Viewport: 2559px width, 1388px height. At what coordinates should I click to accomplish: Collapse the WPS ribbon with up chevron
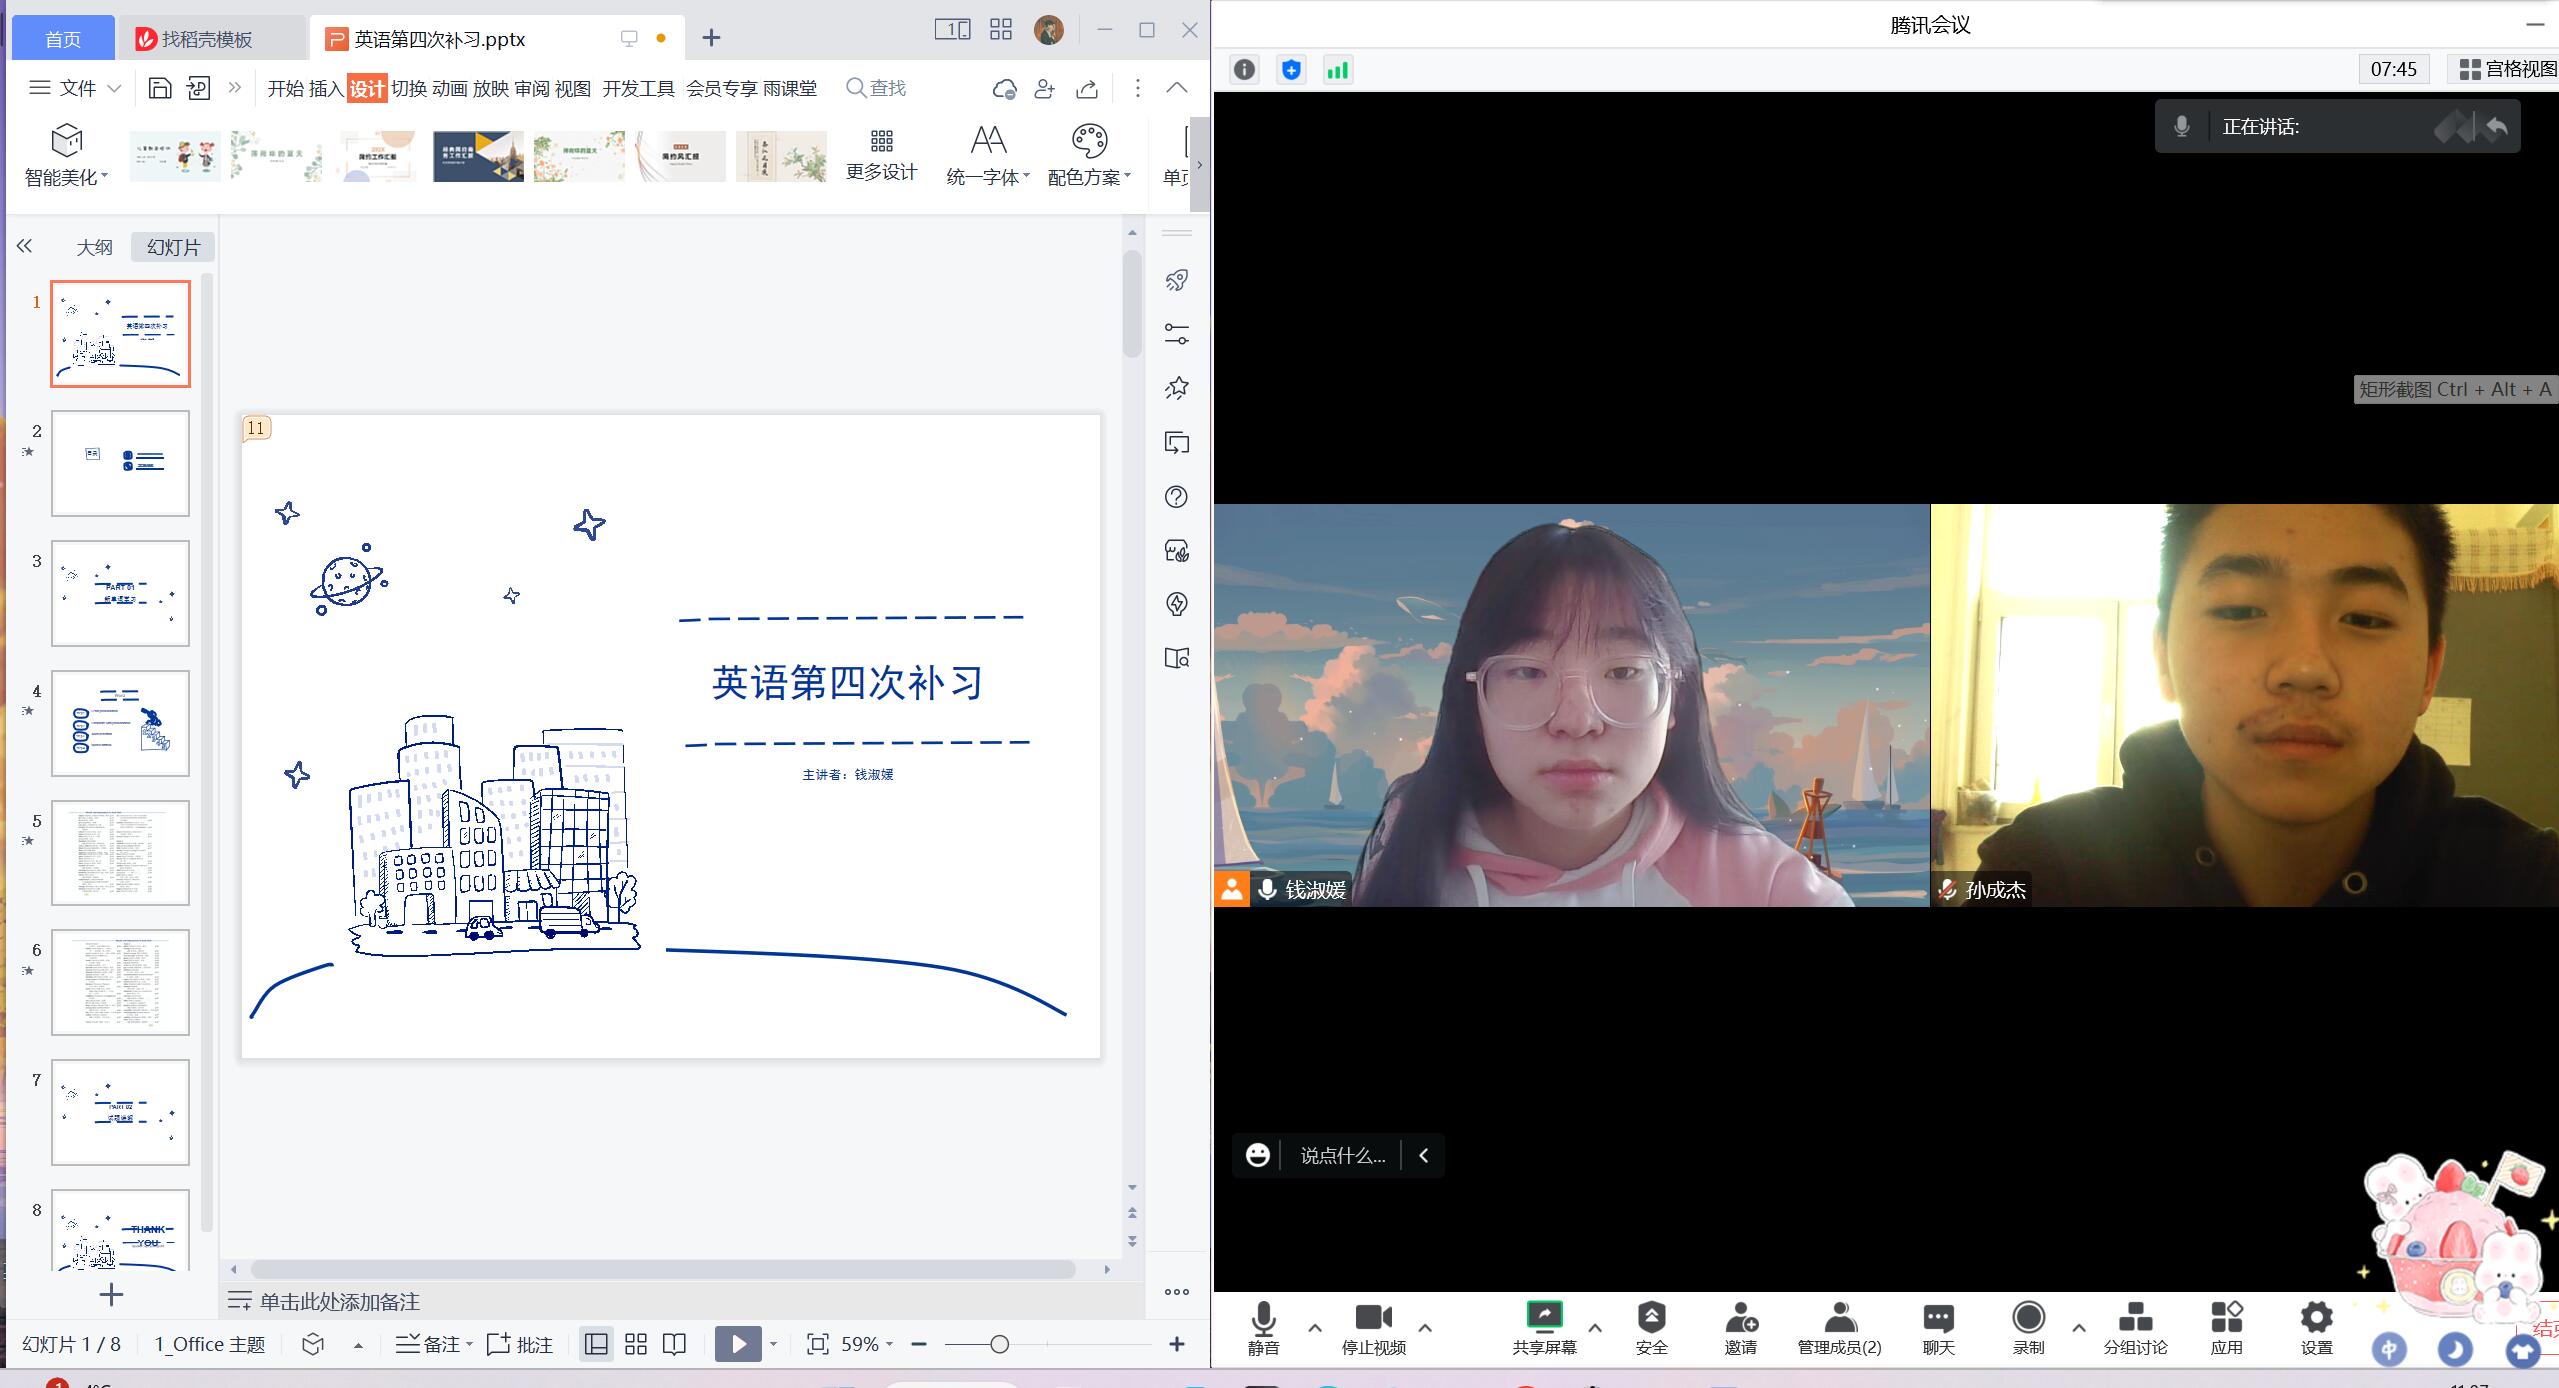1177,88
